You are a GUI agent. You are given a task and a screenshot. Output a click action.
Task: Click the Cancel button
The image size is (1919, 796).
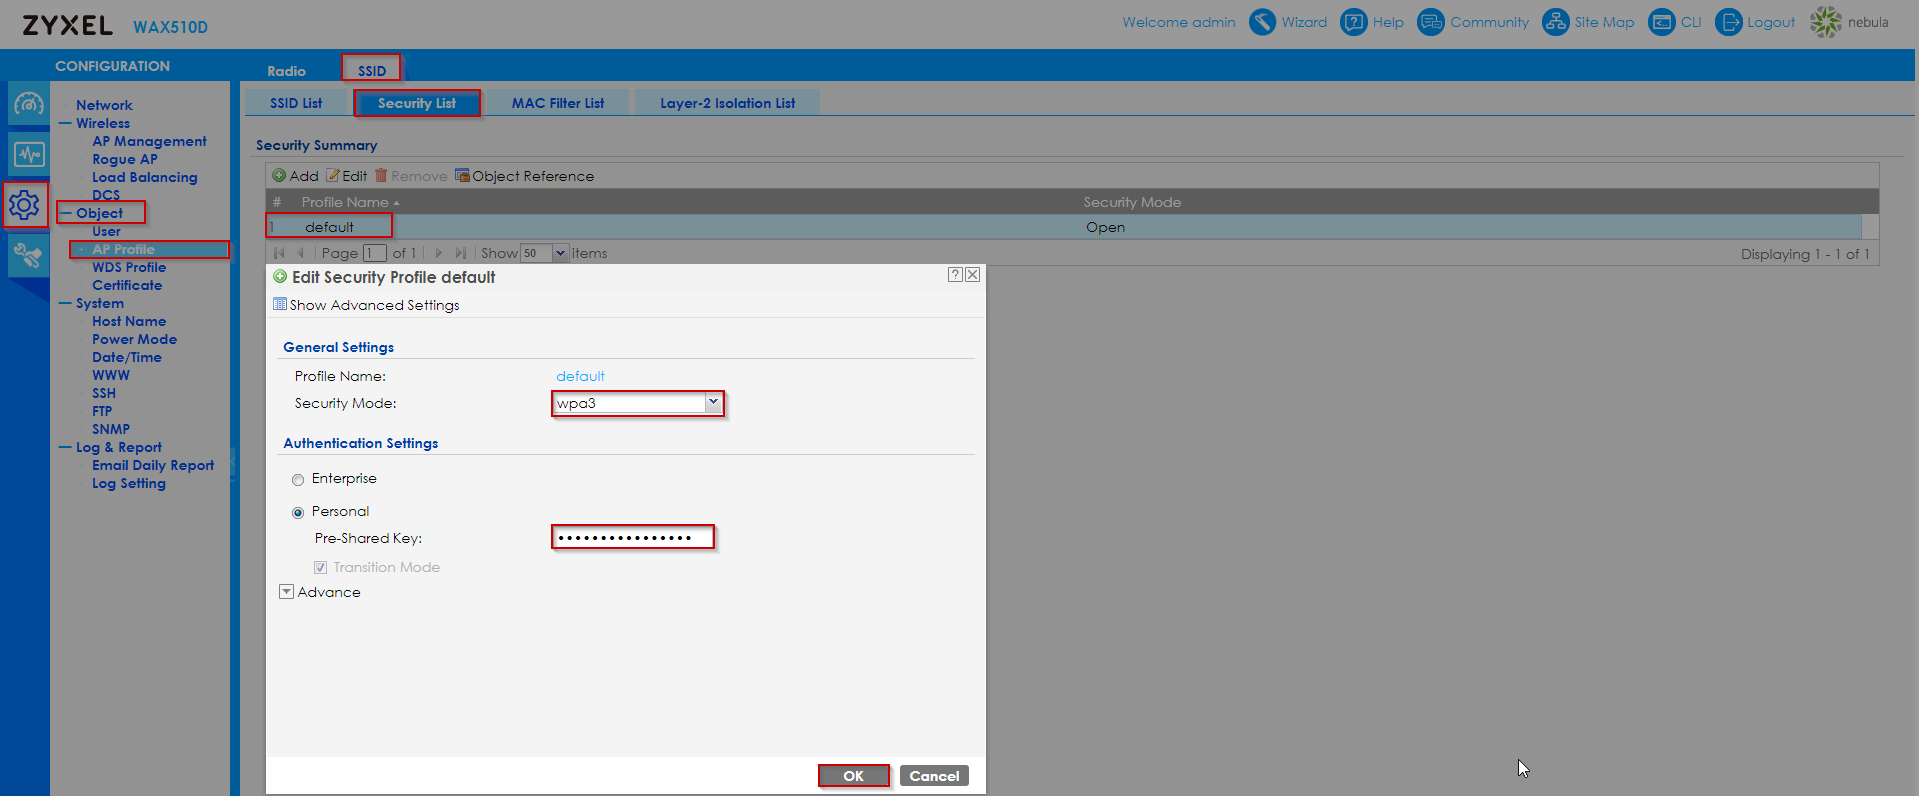tap(934, 776)
